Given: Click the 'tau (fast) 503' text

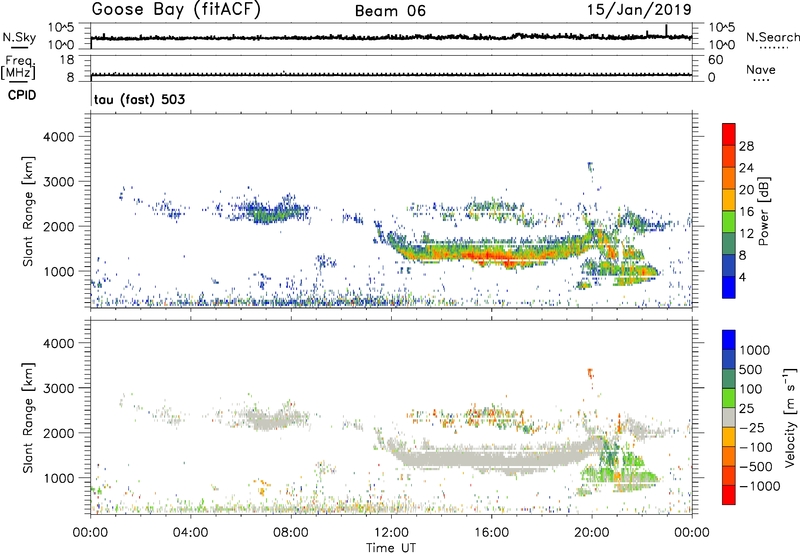Looking at the screenshot, I should coord(139,99).
